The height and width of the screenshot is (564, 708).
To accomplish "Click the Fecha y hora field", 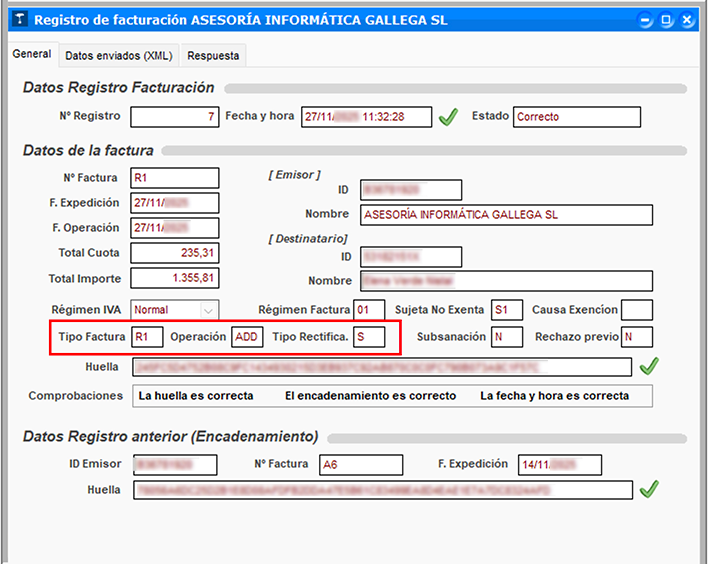I will tap(367, 117).
